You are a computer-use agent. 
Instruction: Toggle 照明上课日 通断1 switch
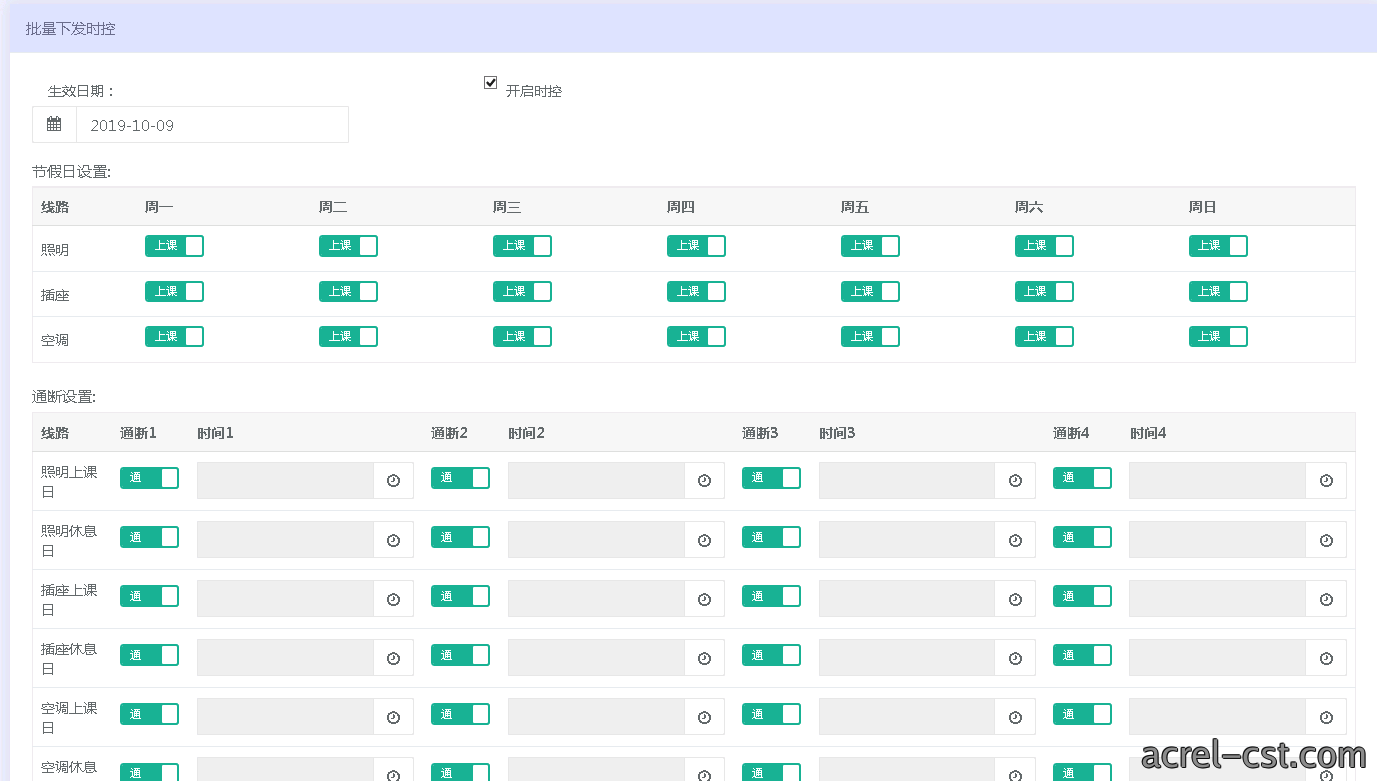pyautogui.click(x=149, y=478)
